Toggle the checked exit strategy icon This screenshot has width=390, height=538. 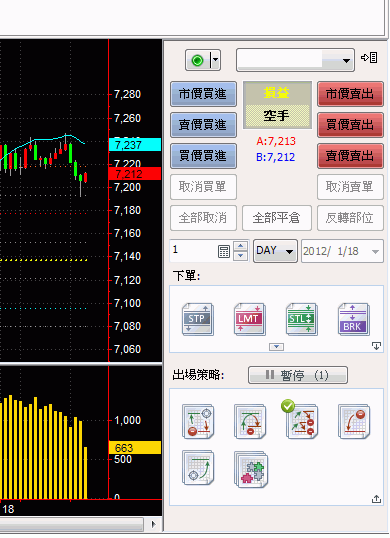(302, 421)
